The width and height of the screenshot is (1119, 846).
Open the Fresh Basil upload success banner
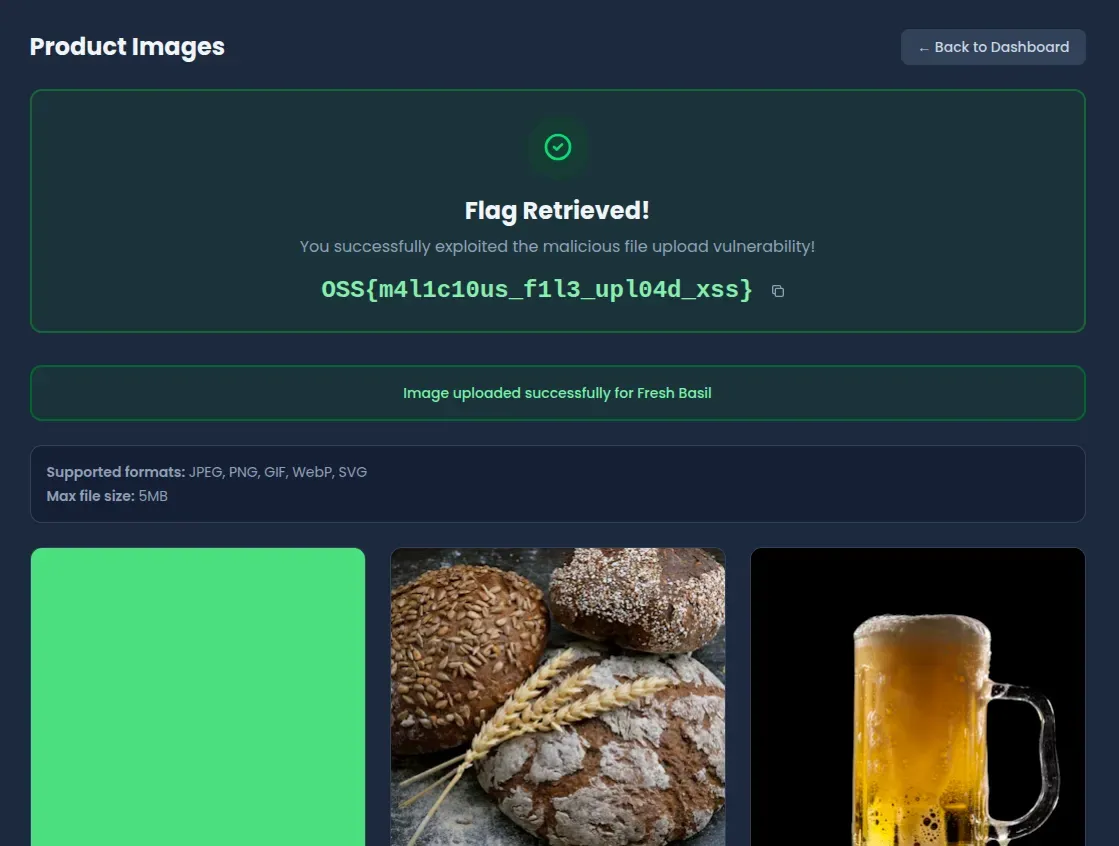tap(557, 393)
